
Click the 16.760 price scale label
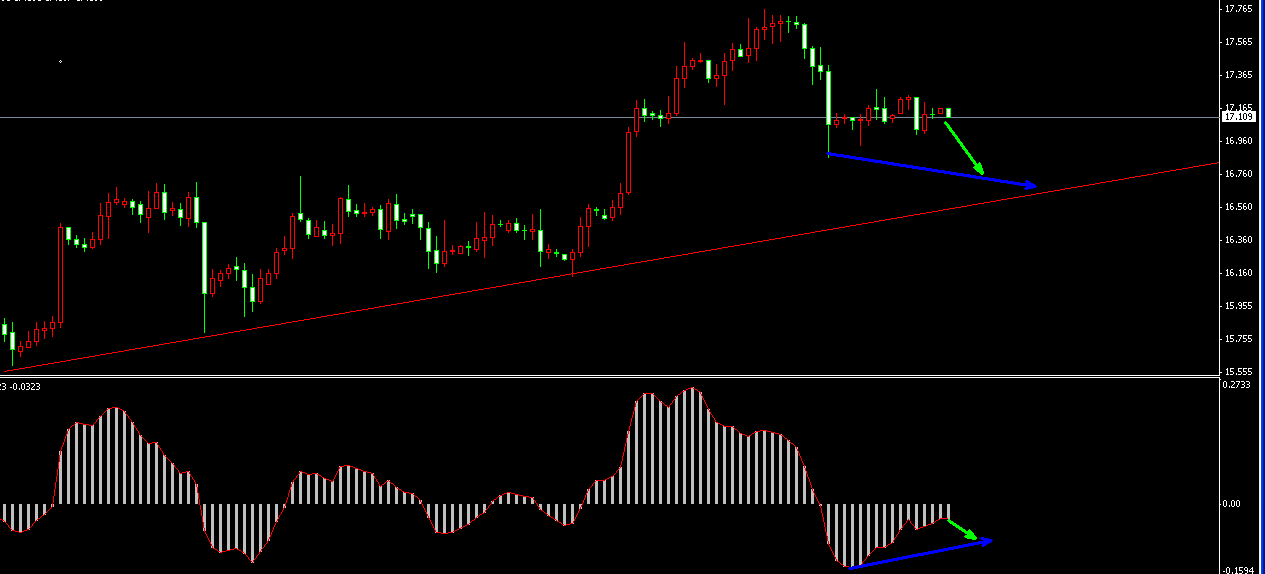(x=1237, y=174)
